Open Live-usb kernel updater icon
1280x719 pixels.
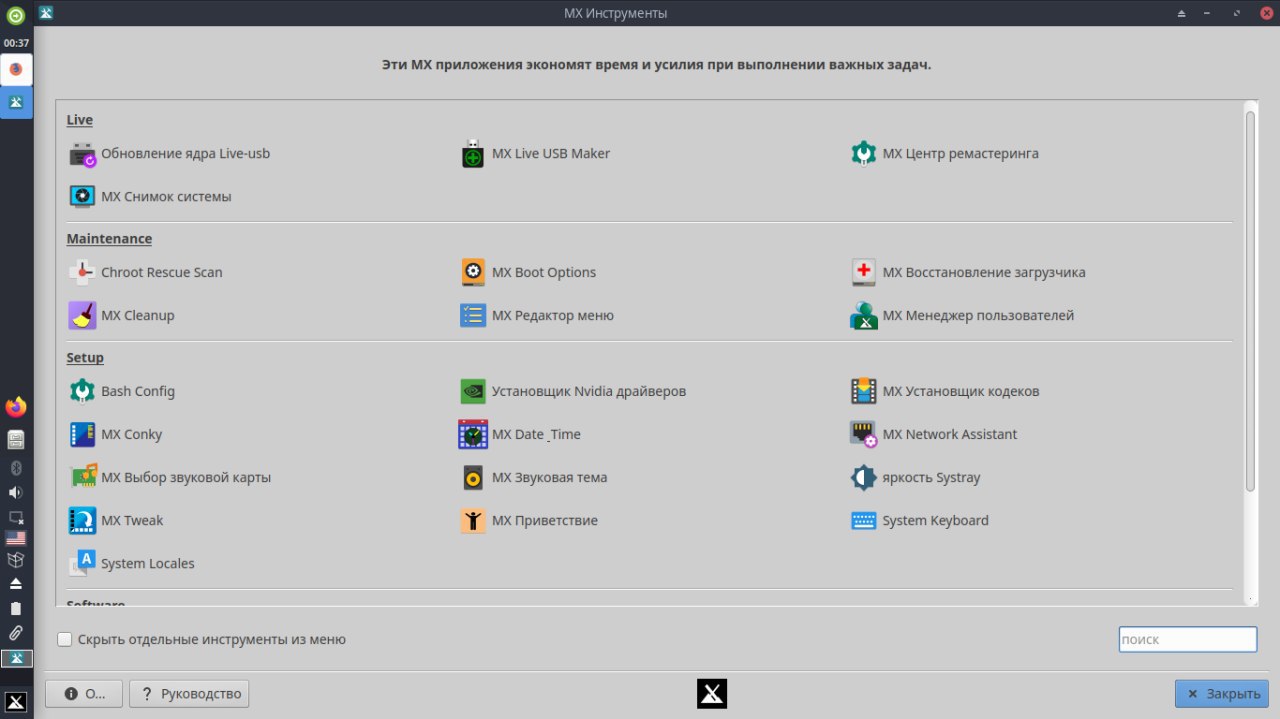coord(82,154)
